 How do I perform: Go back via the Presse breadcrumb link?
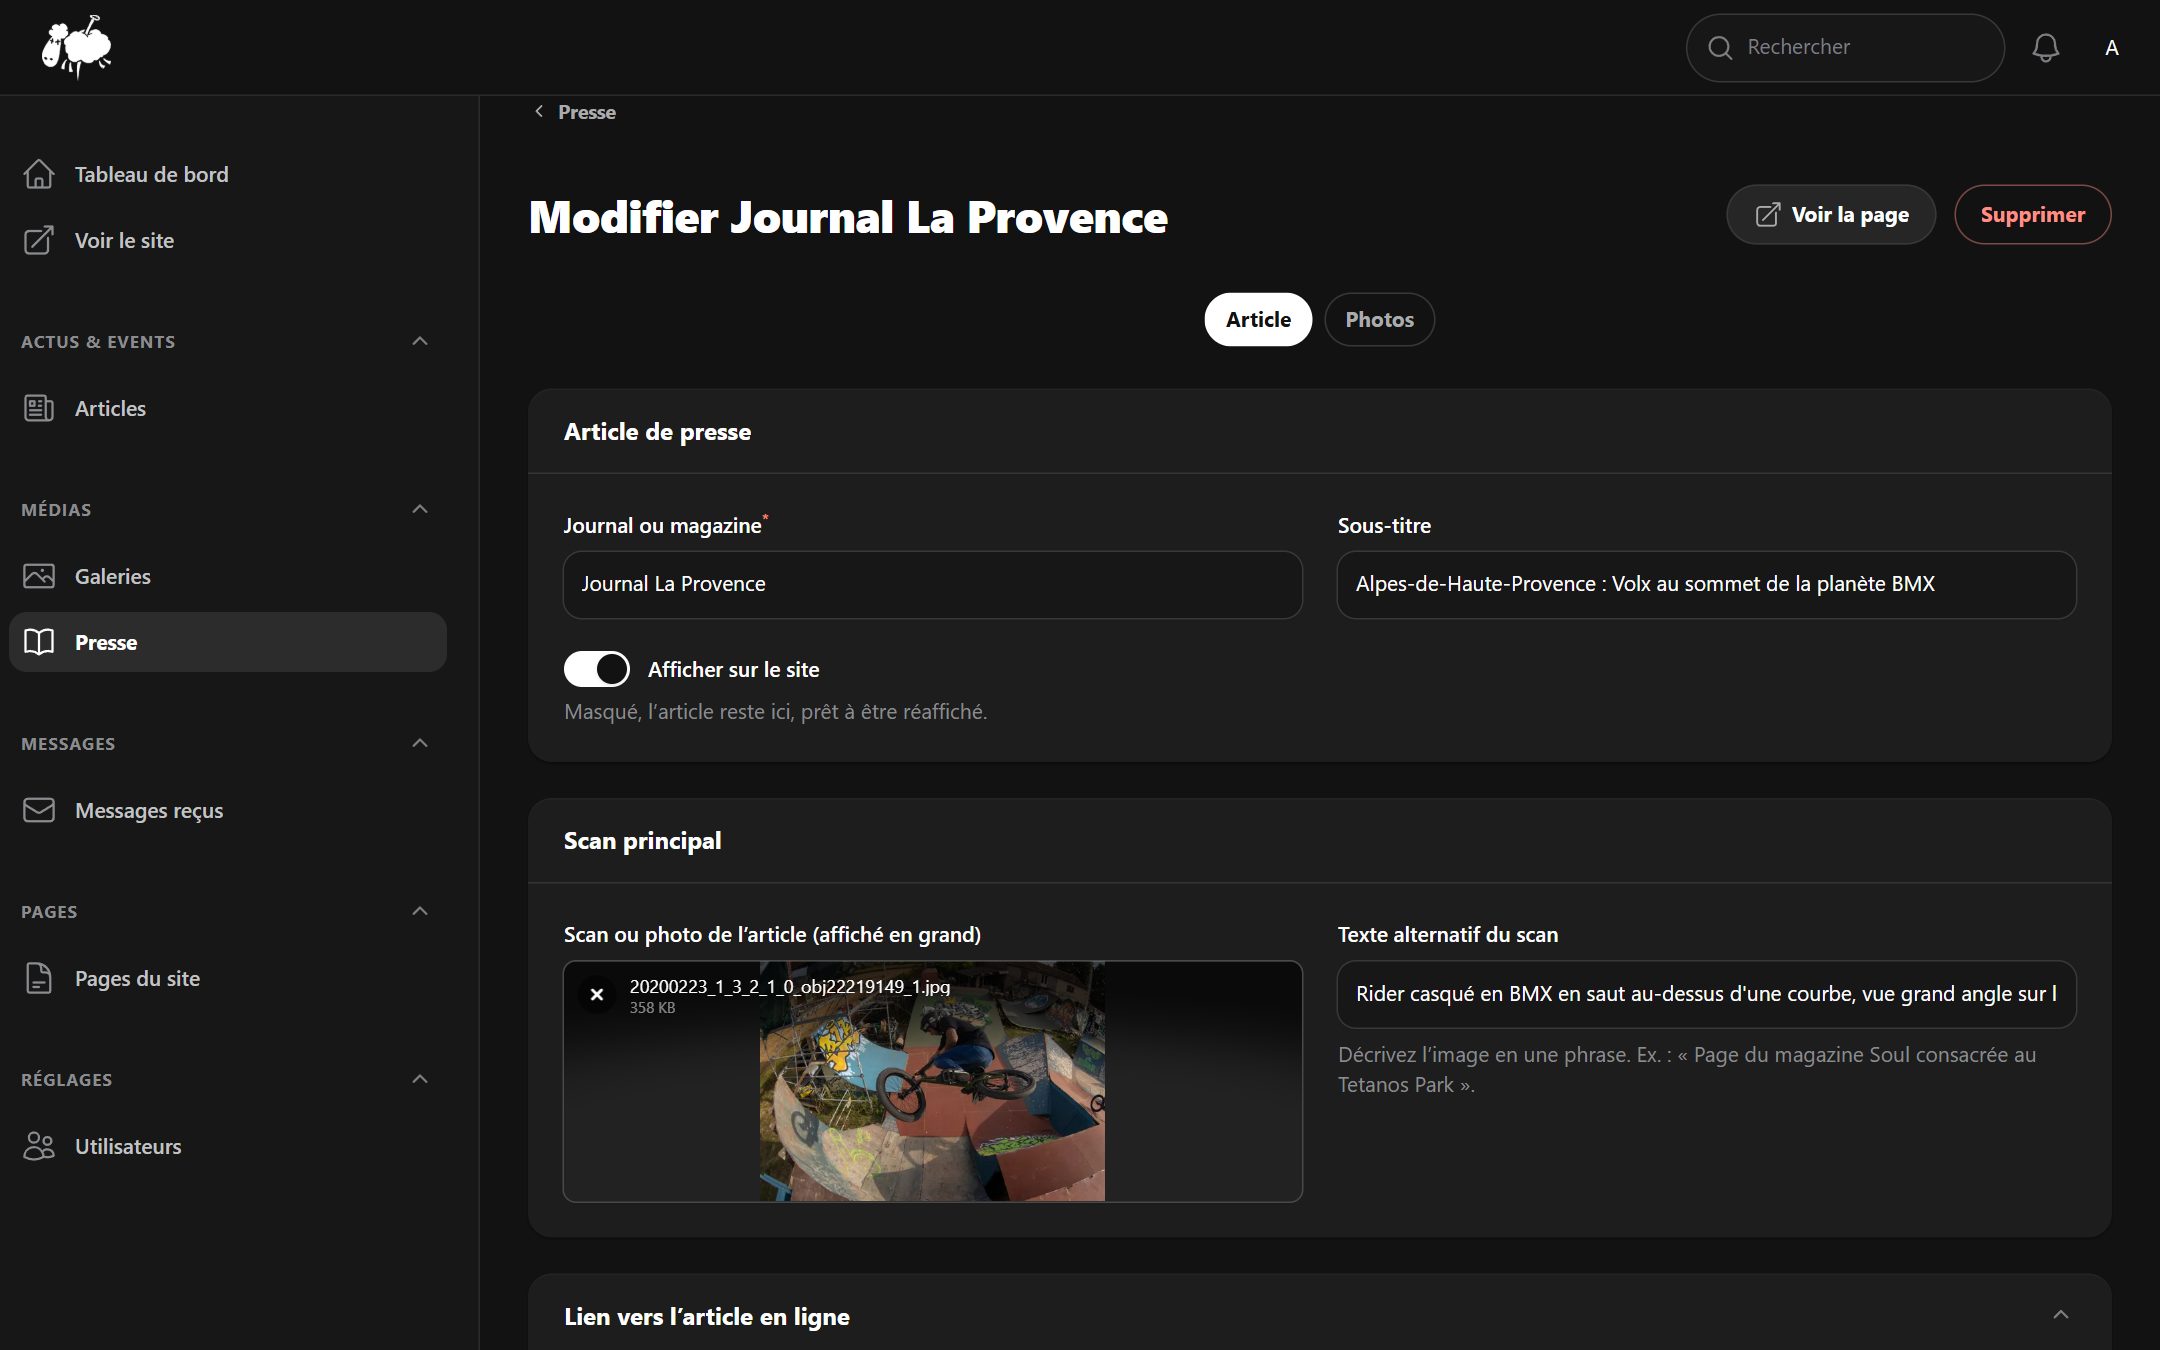click(x=586, y=112)
